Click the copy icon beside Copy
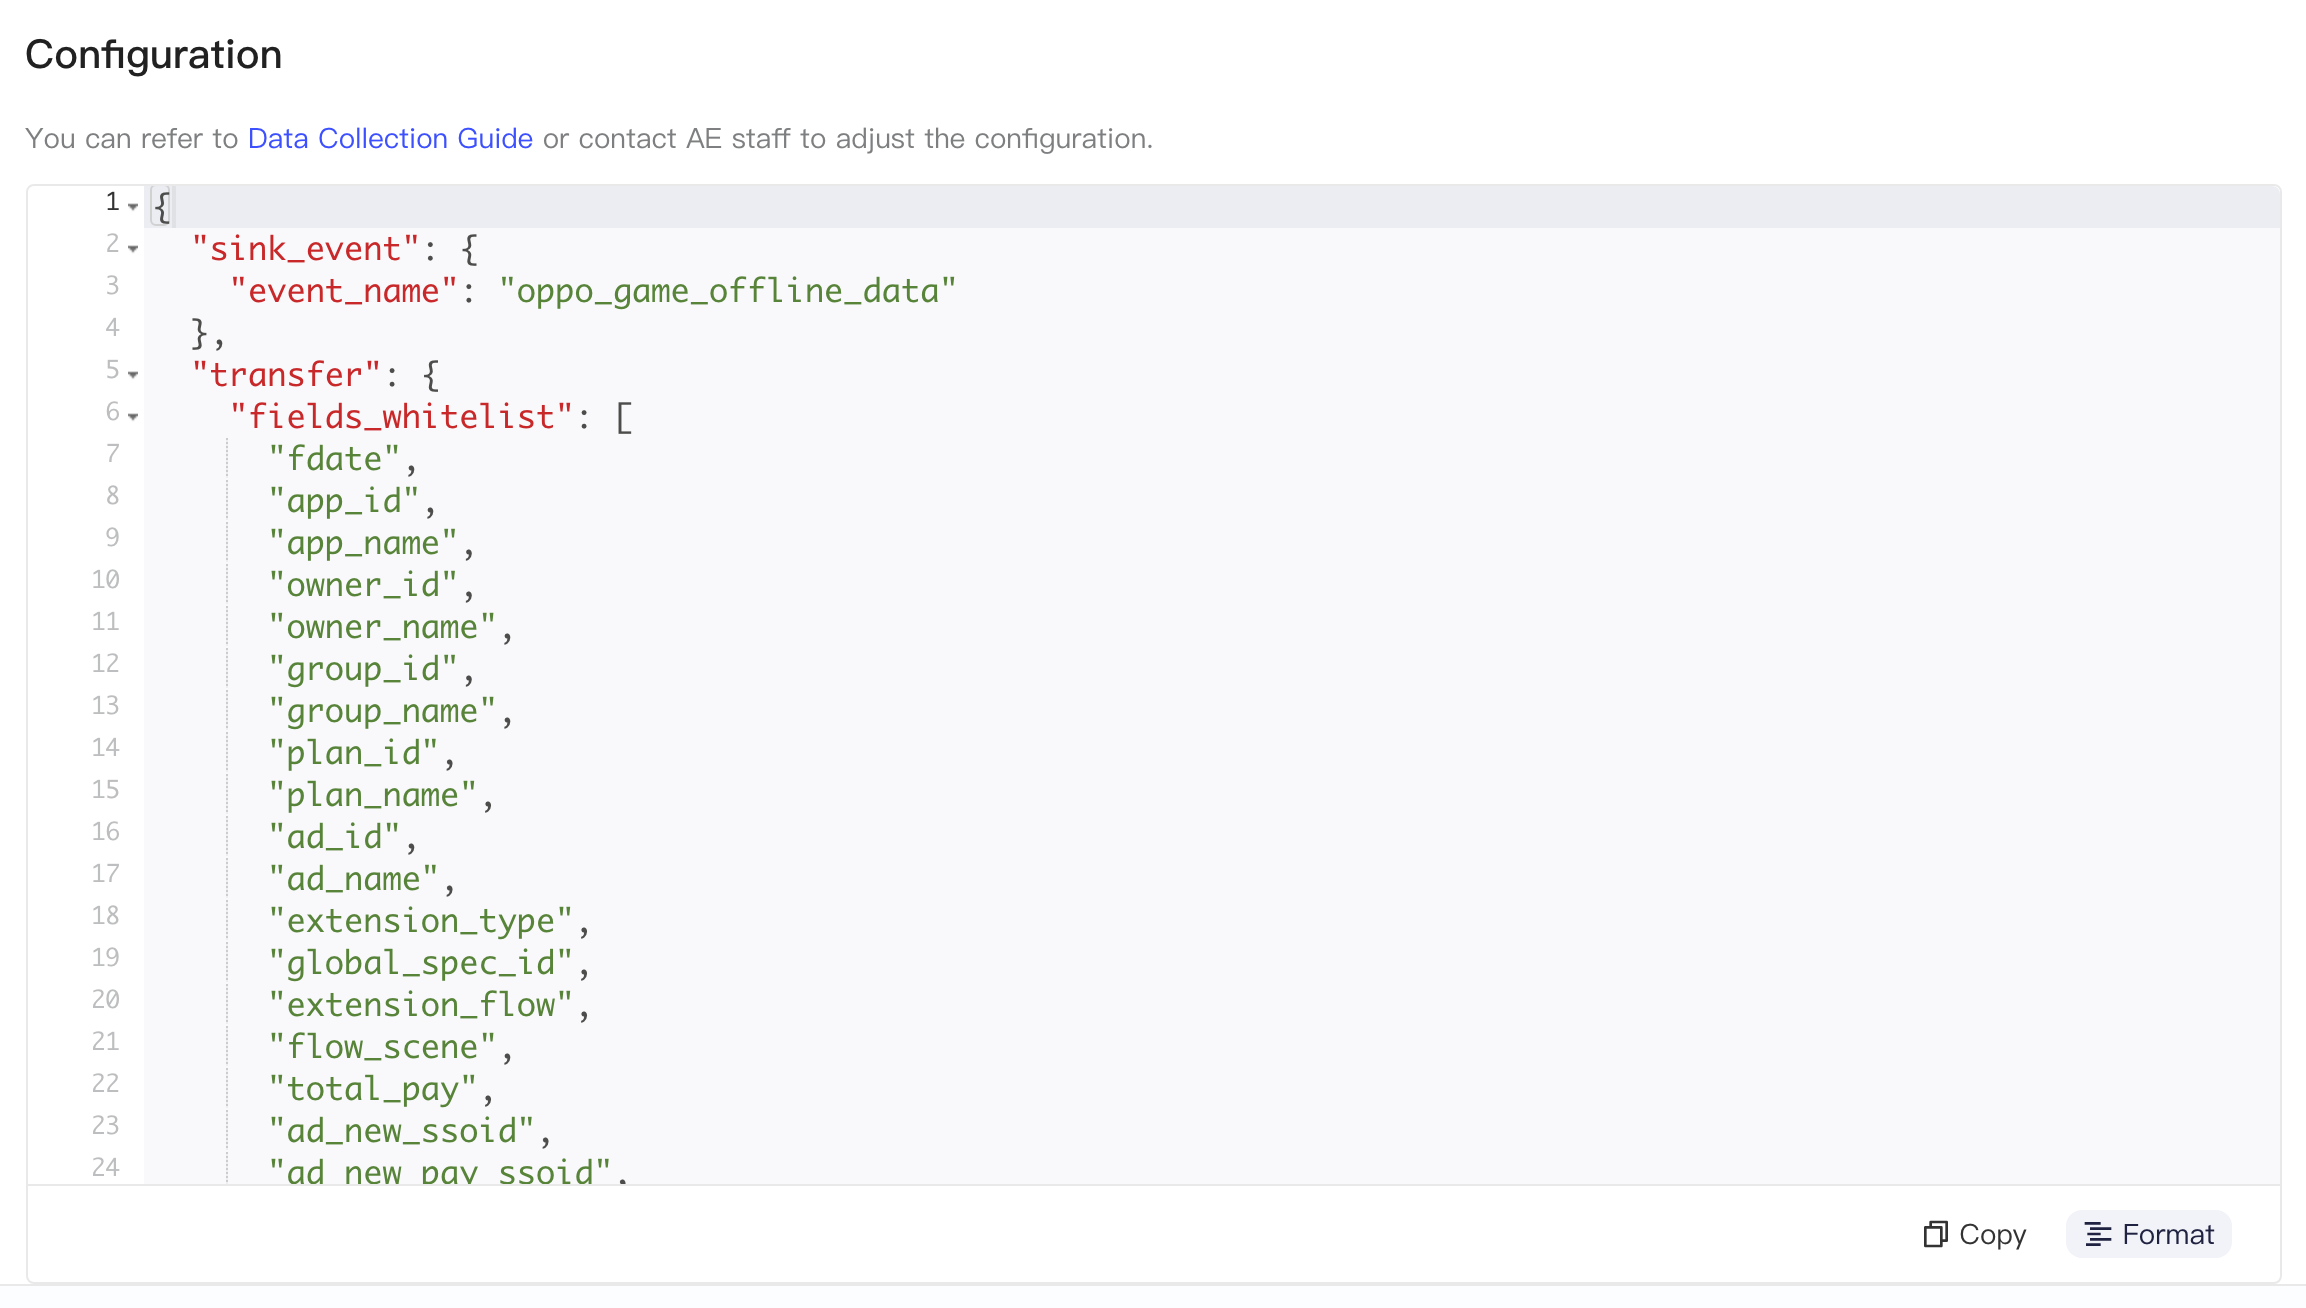This screenshot has height=1308, width=2306. click(1935, 1234)
